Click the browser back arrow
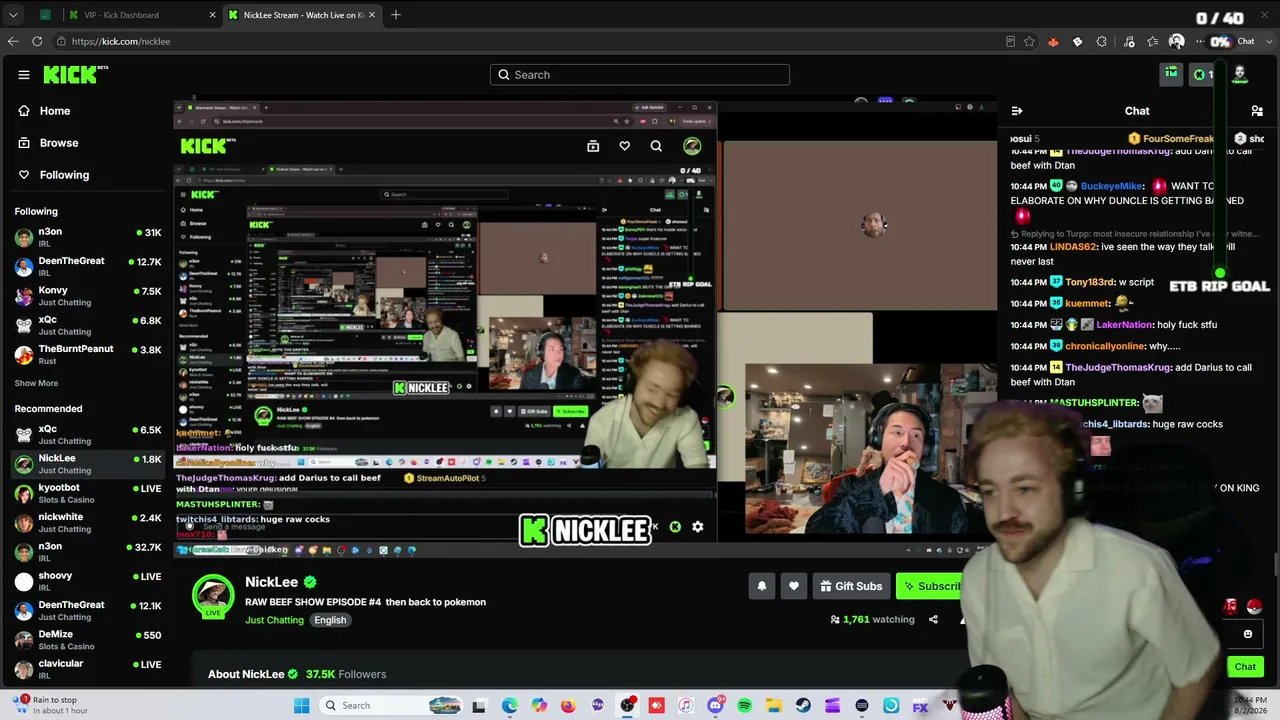 pyautogui.click(x=13, y=41)
